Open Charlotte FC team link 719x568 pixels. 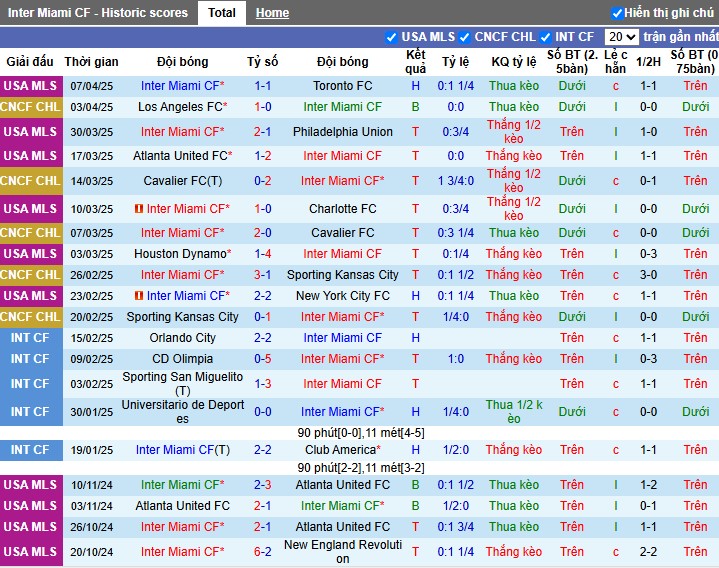coord(343,209)
